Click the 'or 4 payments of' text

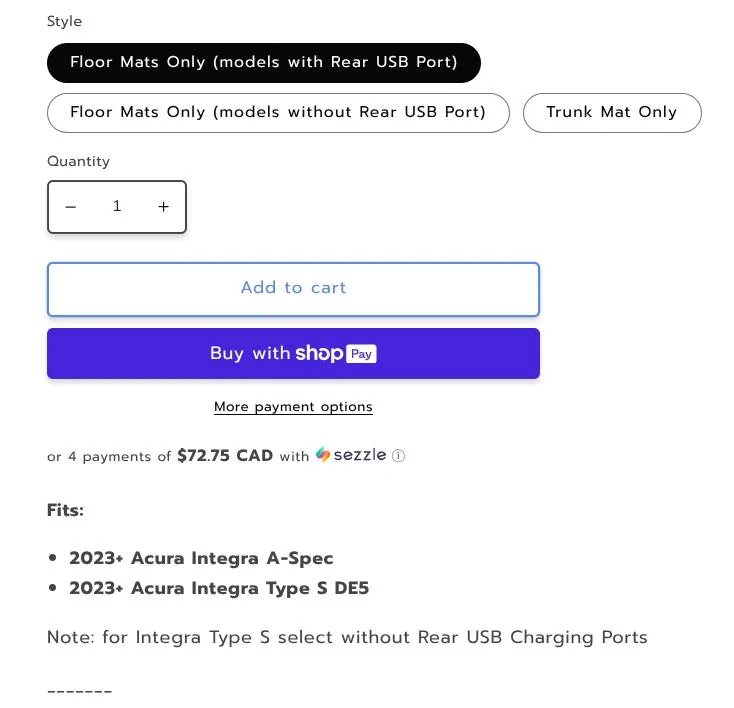tap(109, 457)
